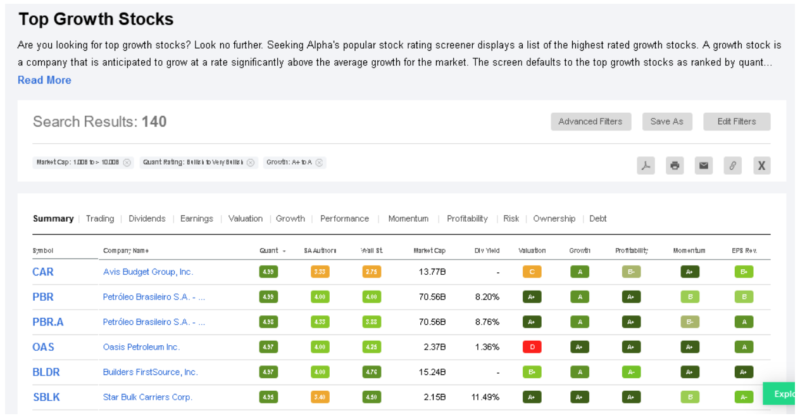Open Petróleo Brasileiro link in PBR.A row
This screenshot has width=800, height=418.
tap(154, 322)
